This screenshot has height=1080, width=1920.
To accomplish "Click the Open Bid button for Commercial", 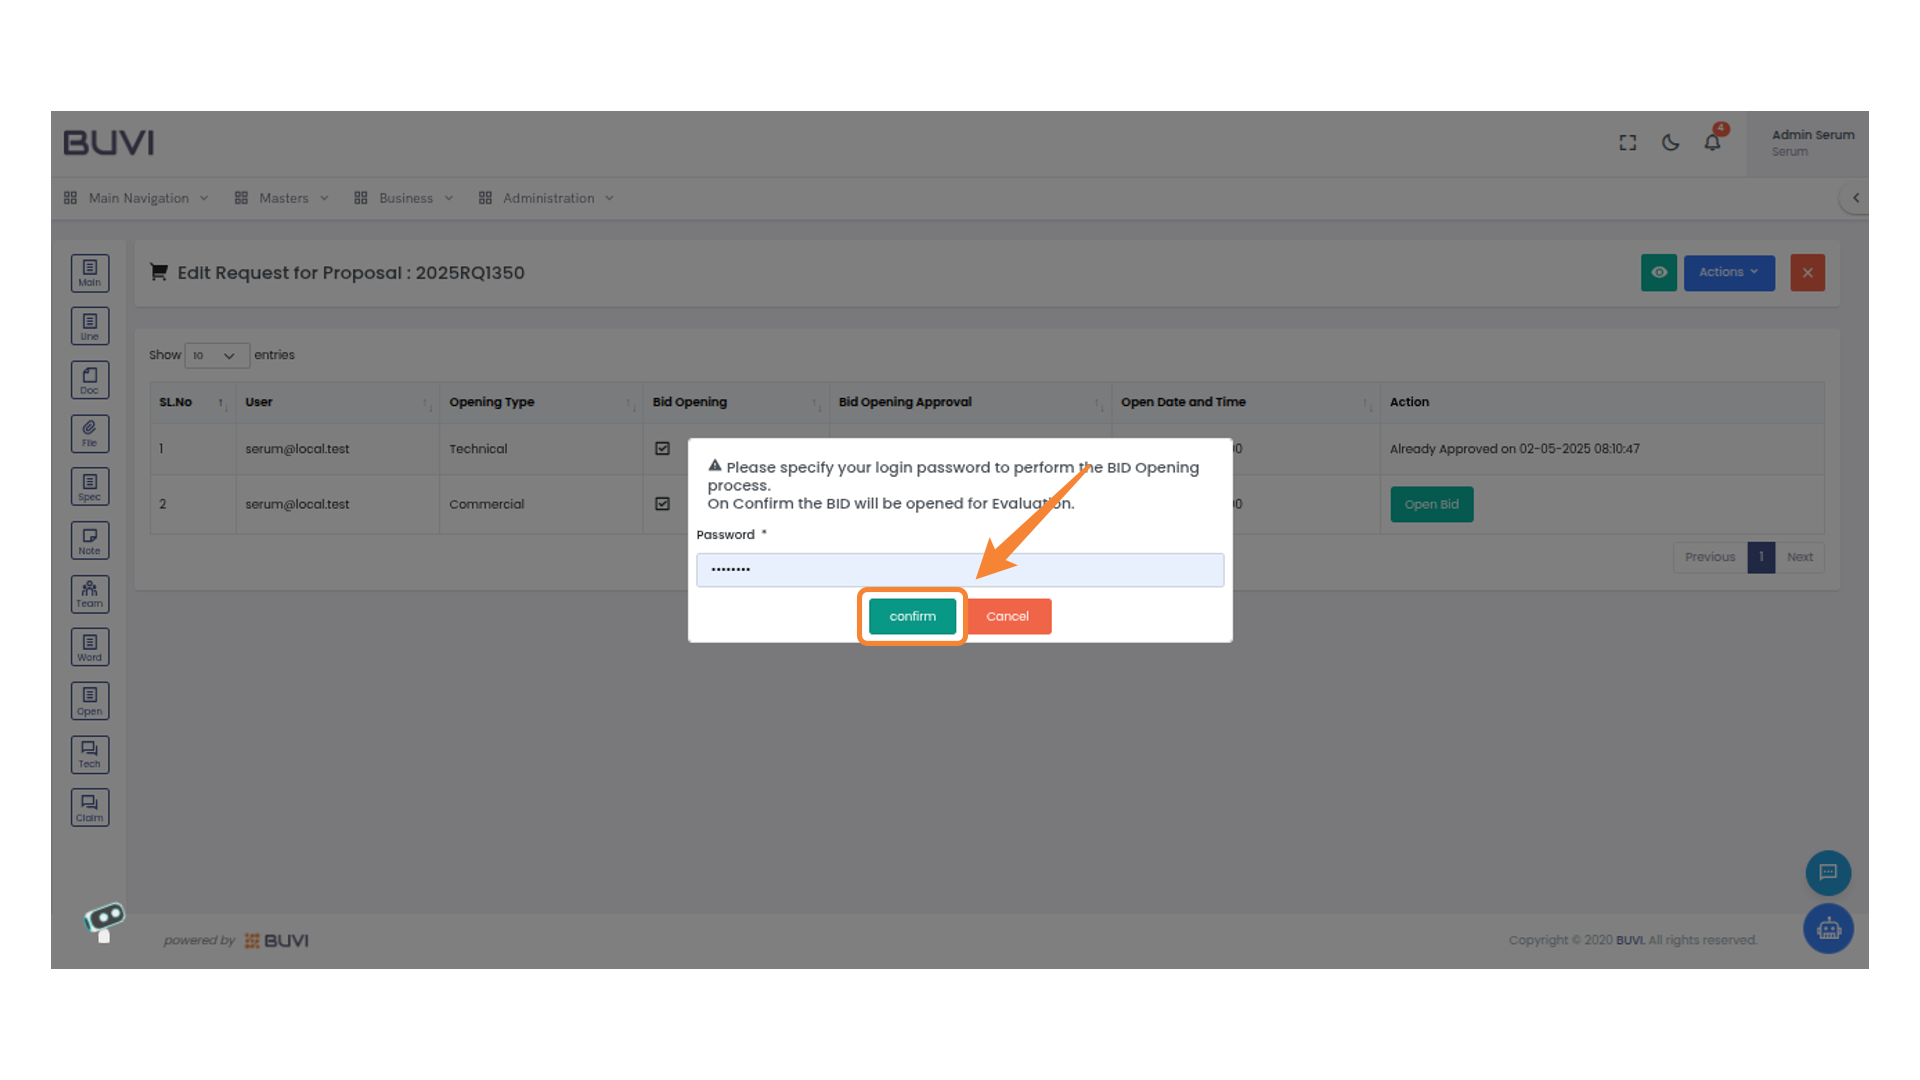I will tap(1431, 504).
